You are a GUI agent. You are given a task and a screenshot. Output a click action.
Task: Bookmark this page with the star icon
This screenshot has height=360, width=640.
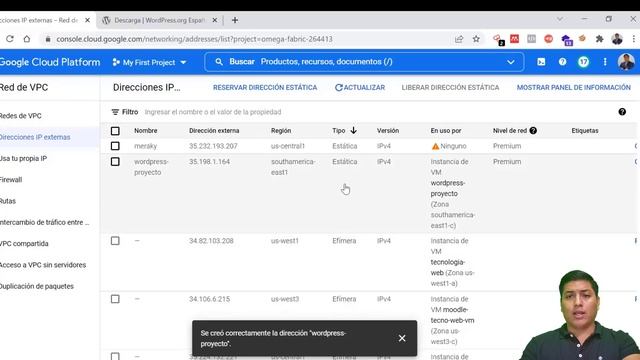click(x=476, y=39)
